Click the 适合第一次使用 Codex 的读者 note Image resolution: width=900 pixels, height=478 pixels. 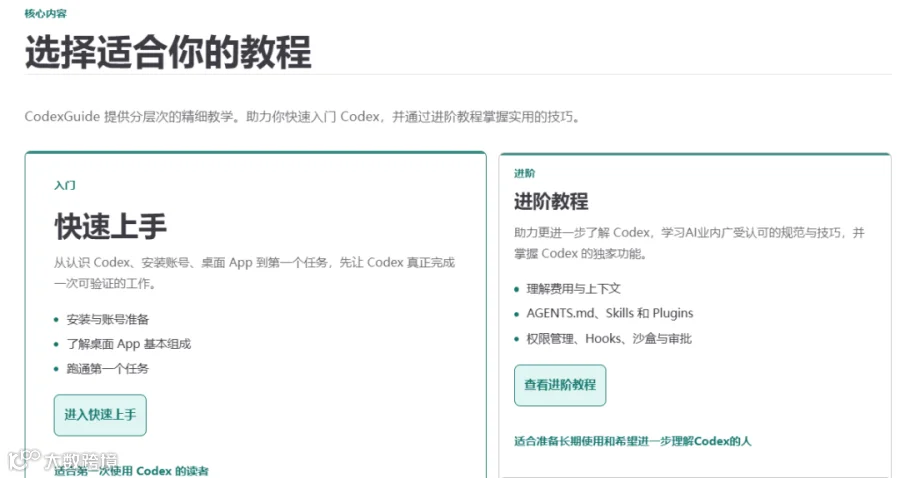(131, 471)
